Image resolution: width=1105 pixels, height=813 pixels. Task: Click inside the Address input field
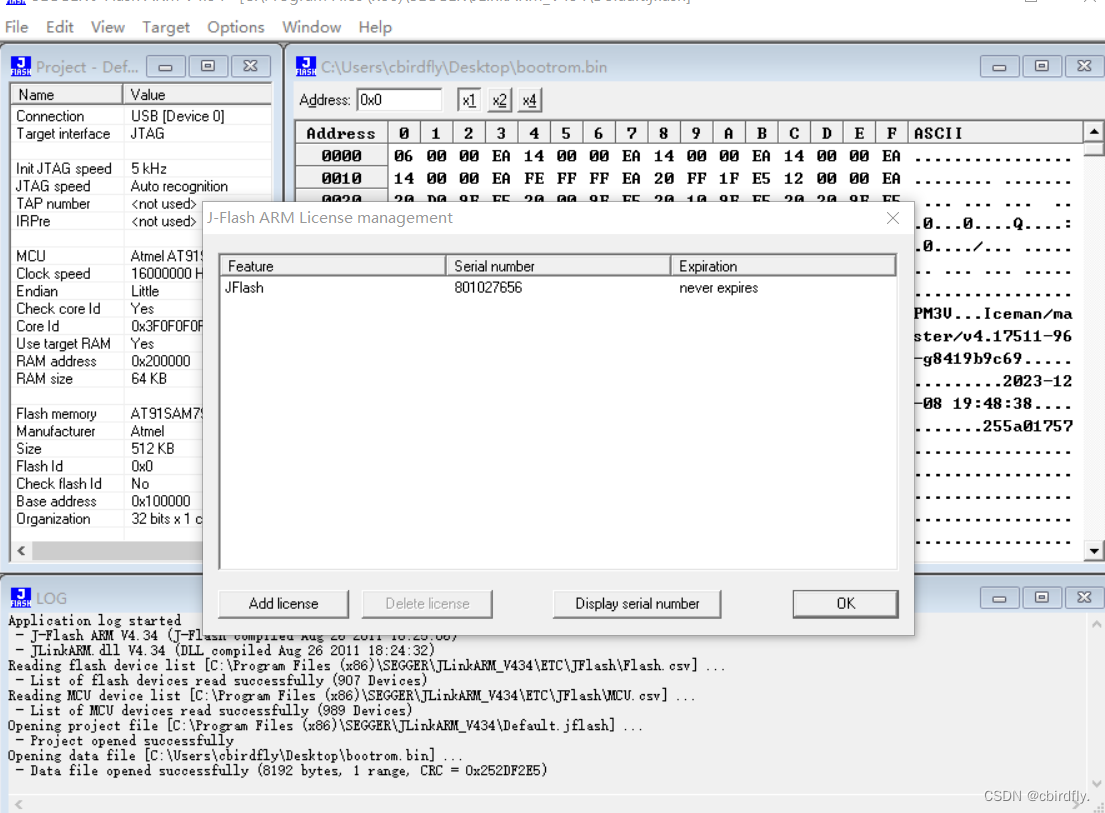(398, 99)
